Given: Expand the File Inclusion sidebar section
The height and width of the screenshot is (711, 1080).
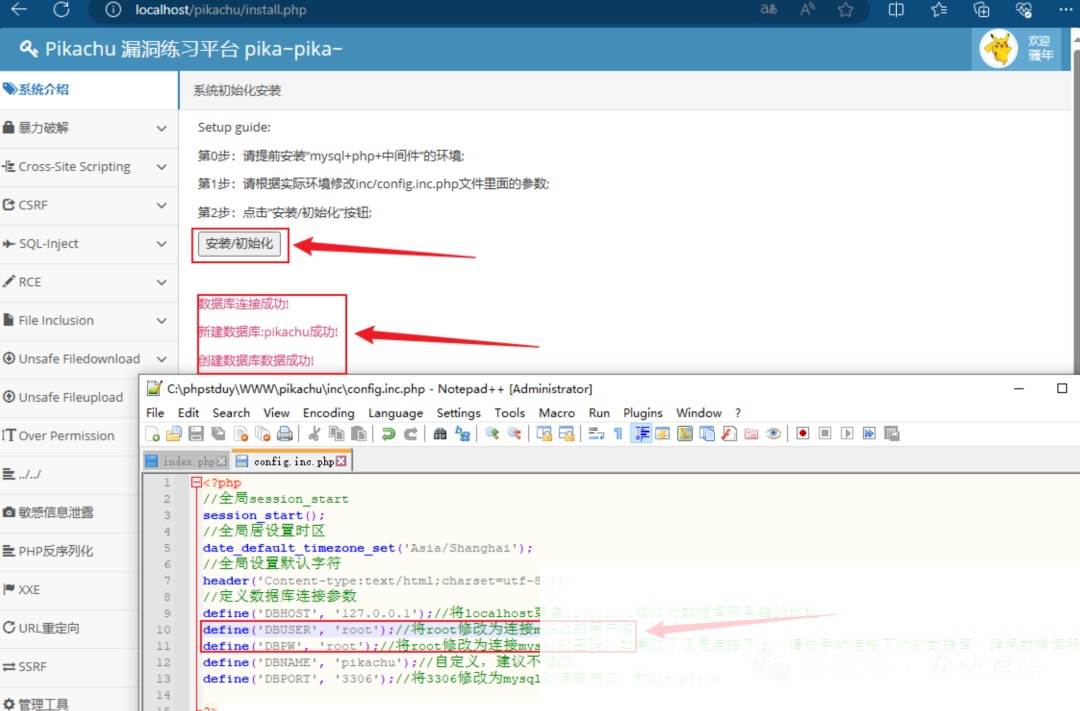Looking at the screenshot, I should pyautogui.click(x=89, y=321).
